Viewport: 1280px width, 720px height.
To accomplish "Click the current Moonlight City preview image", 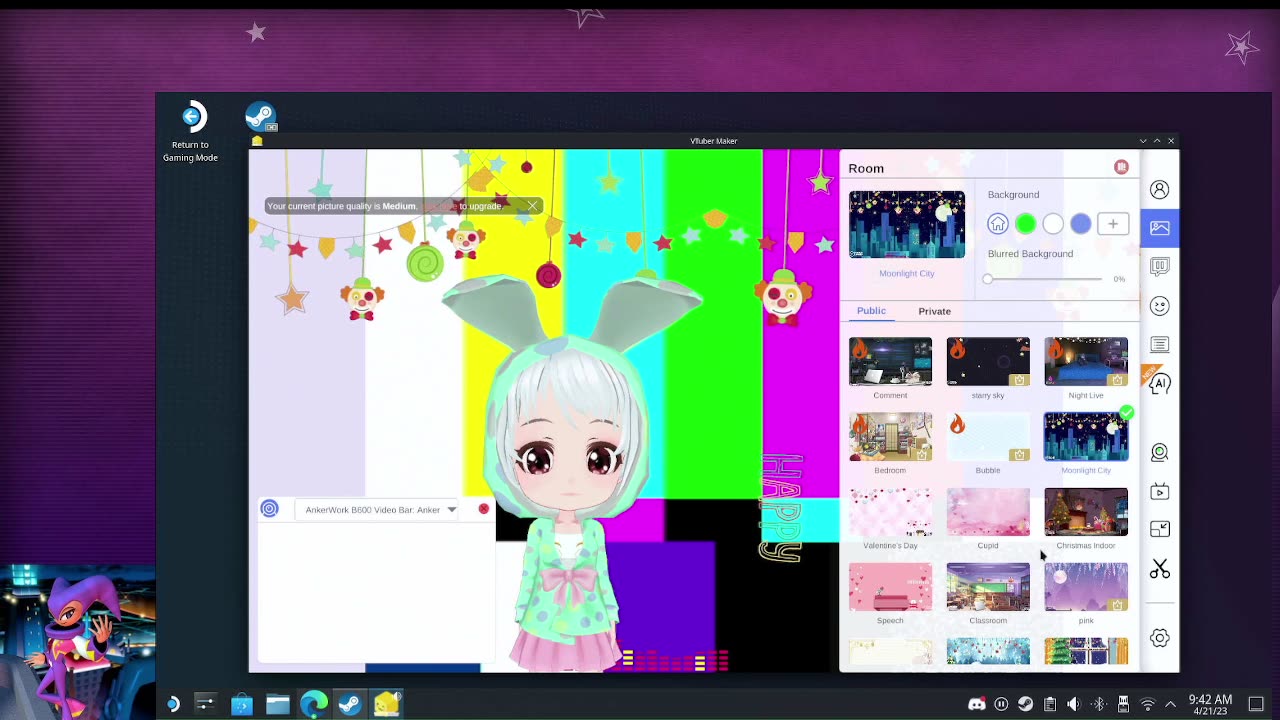I will coord(907,224).
